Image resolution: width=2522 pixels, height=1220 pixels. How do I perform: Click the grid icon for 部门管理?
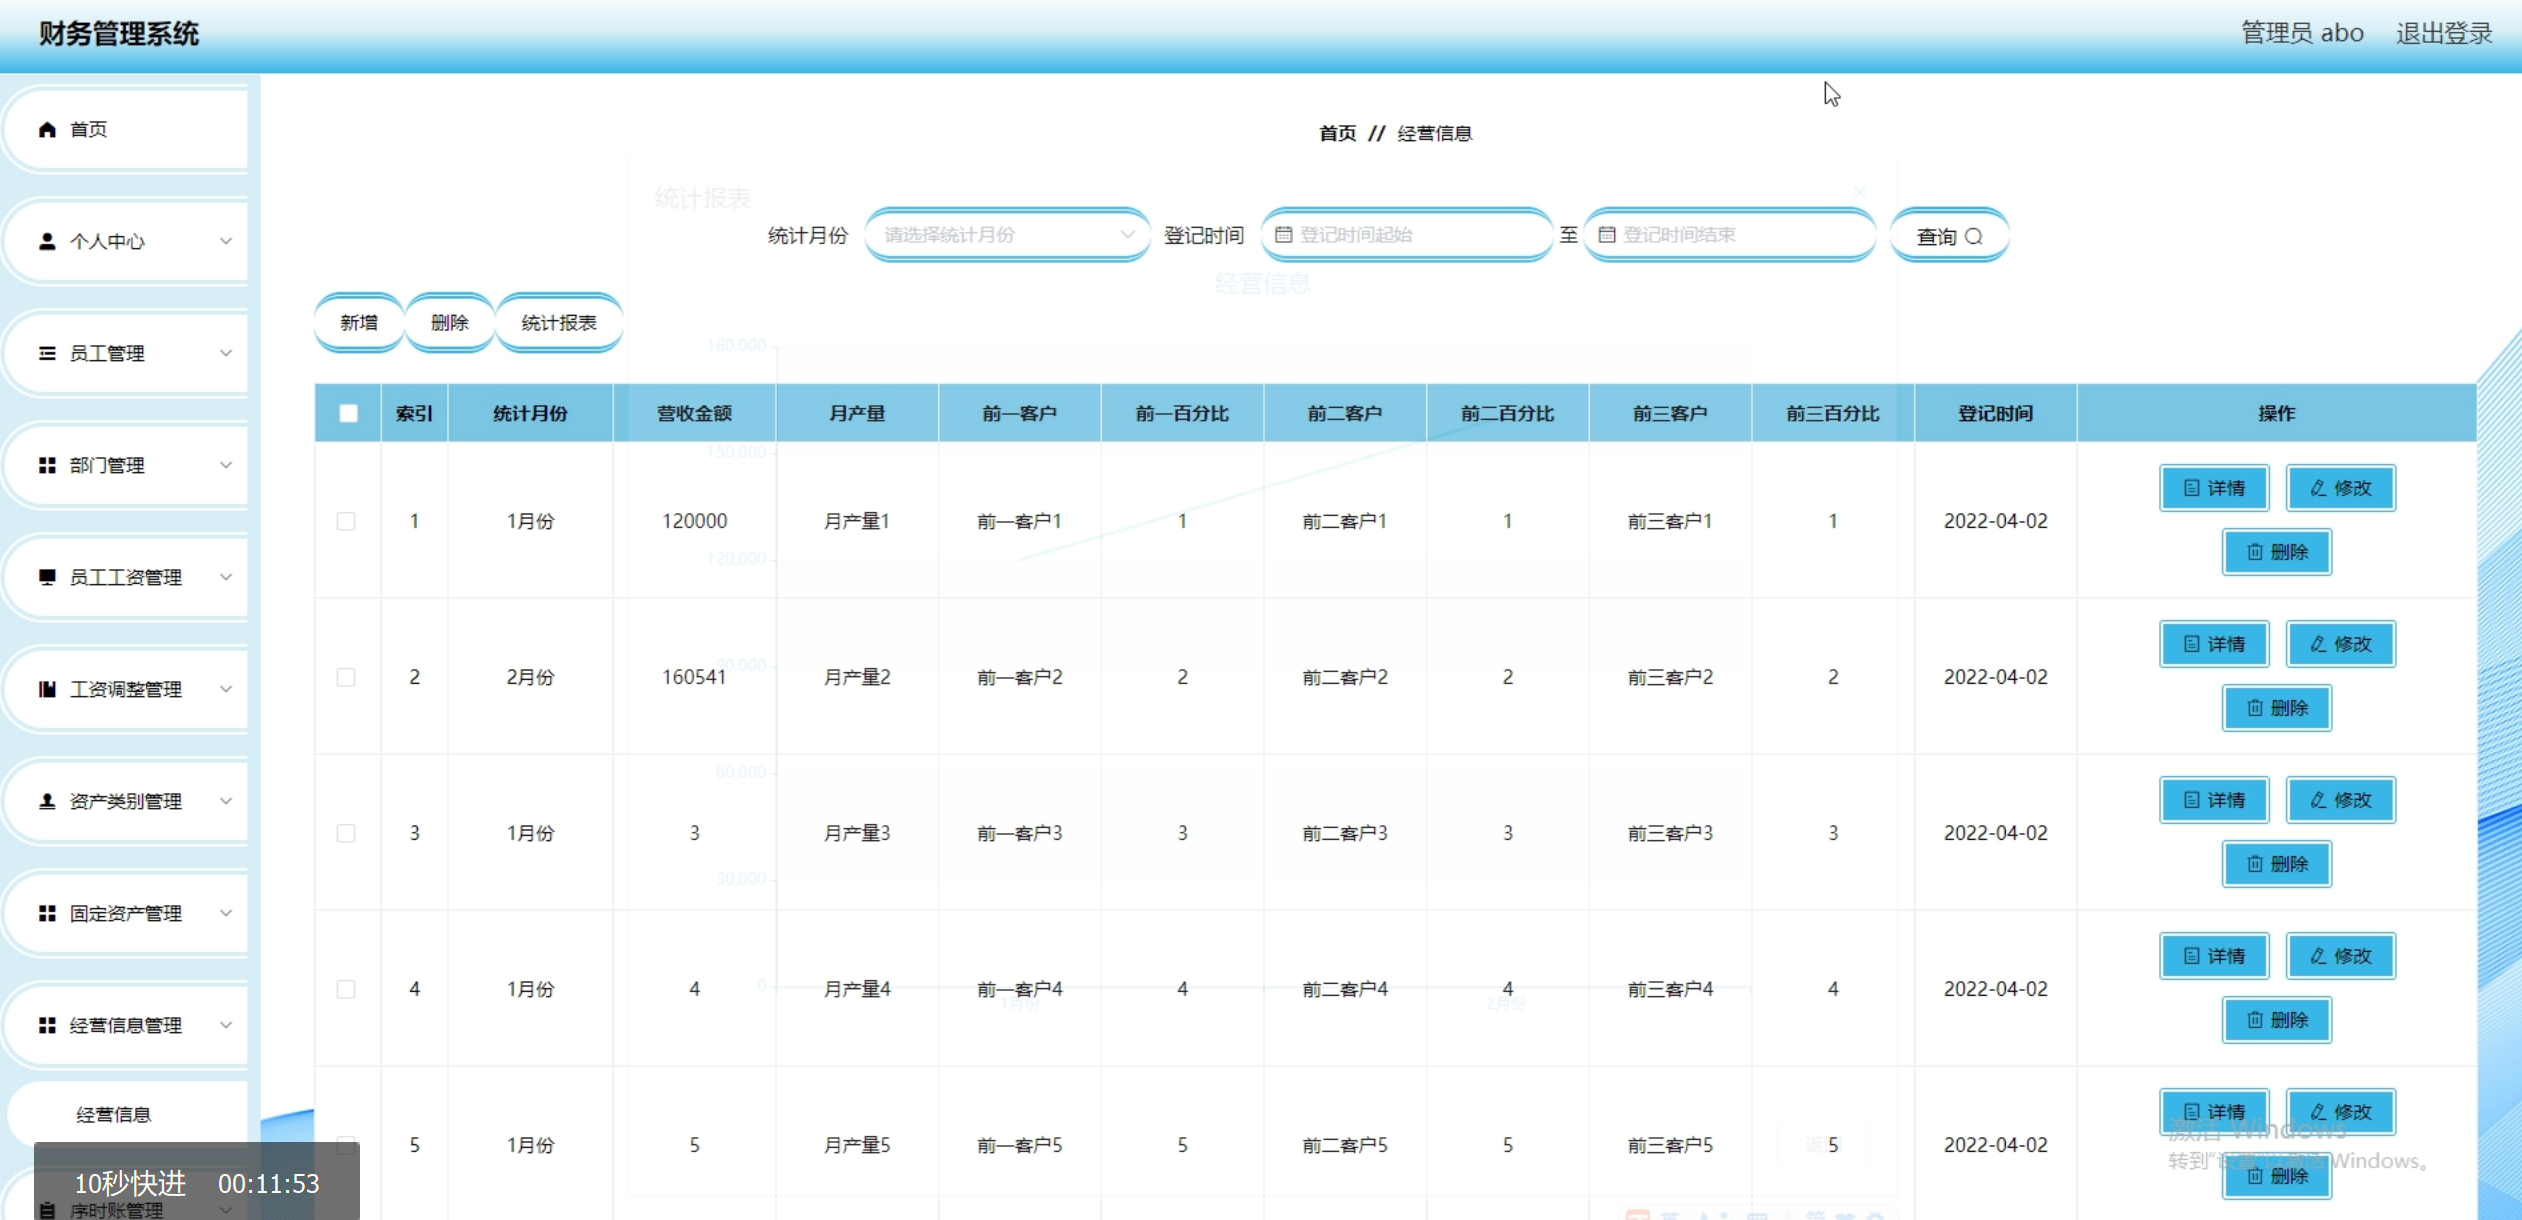tap(47, 466)
